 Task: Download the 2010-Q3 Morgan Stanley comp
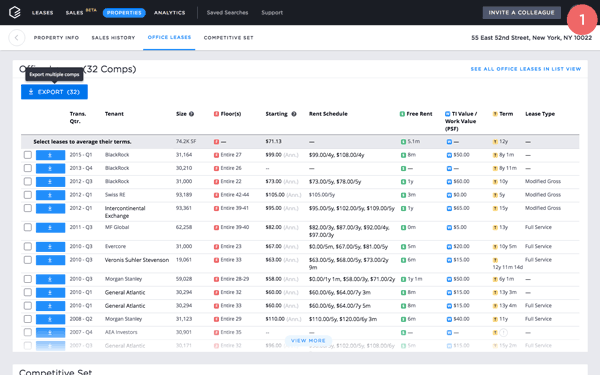[x=50, y=279]
